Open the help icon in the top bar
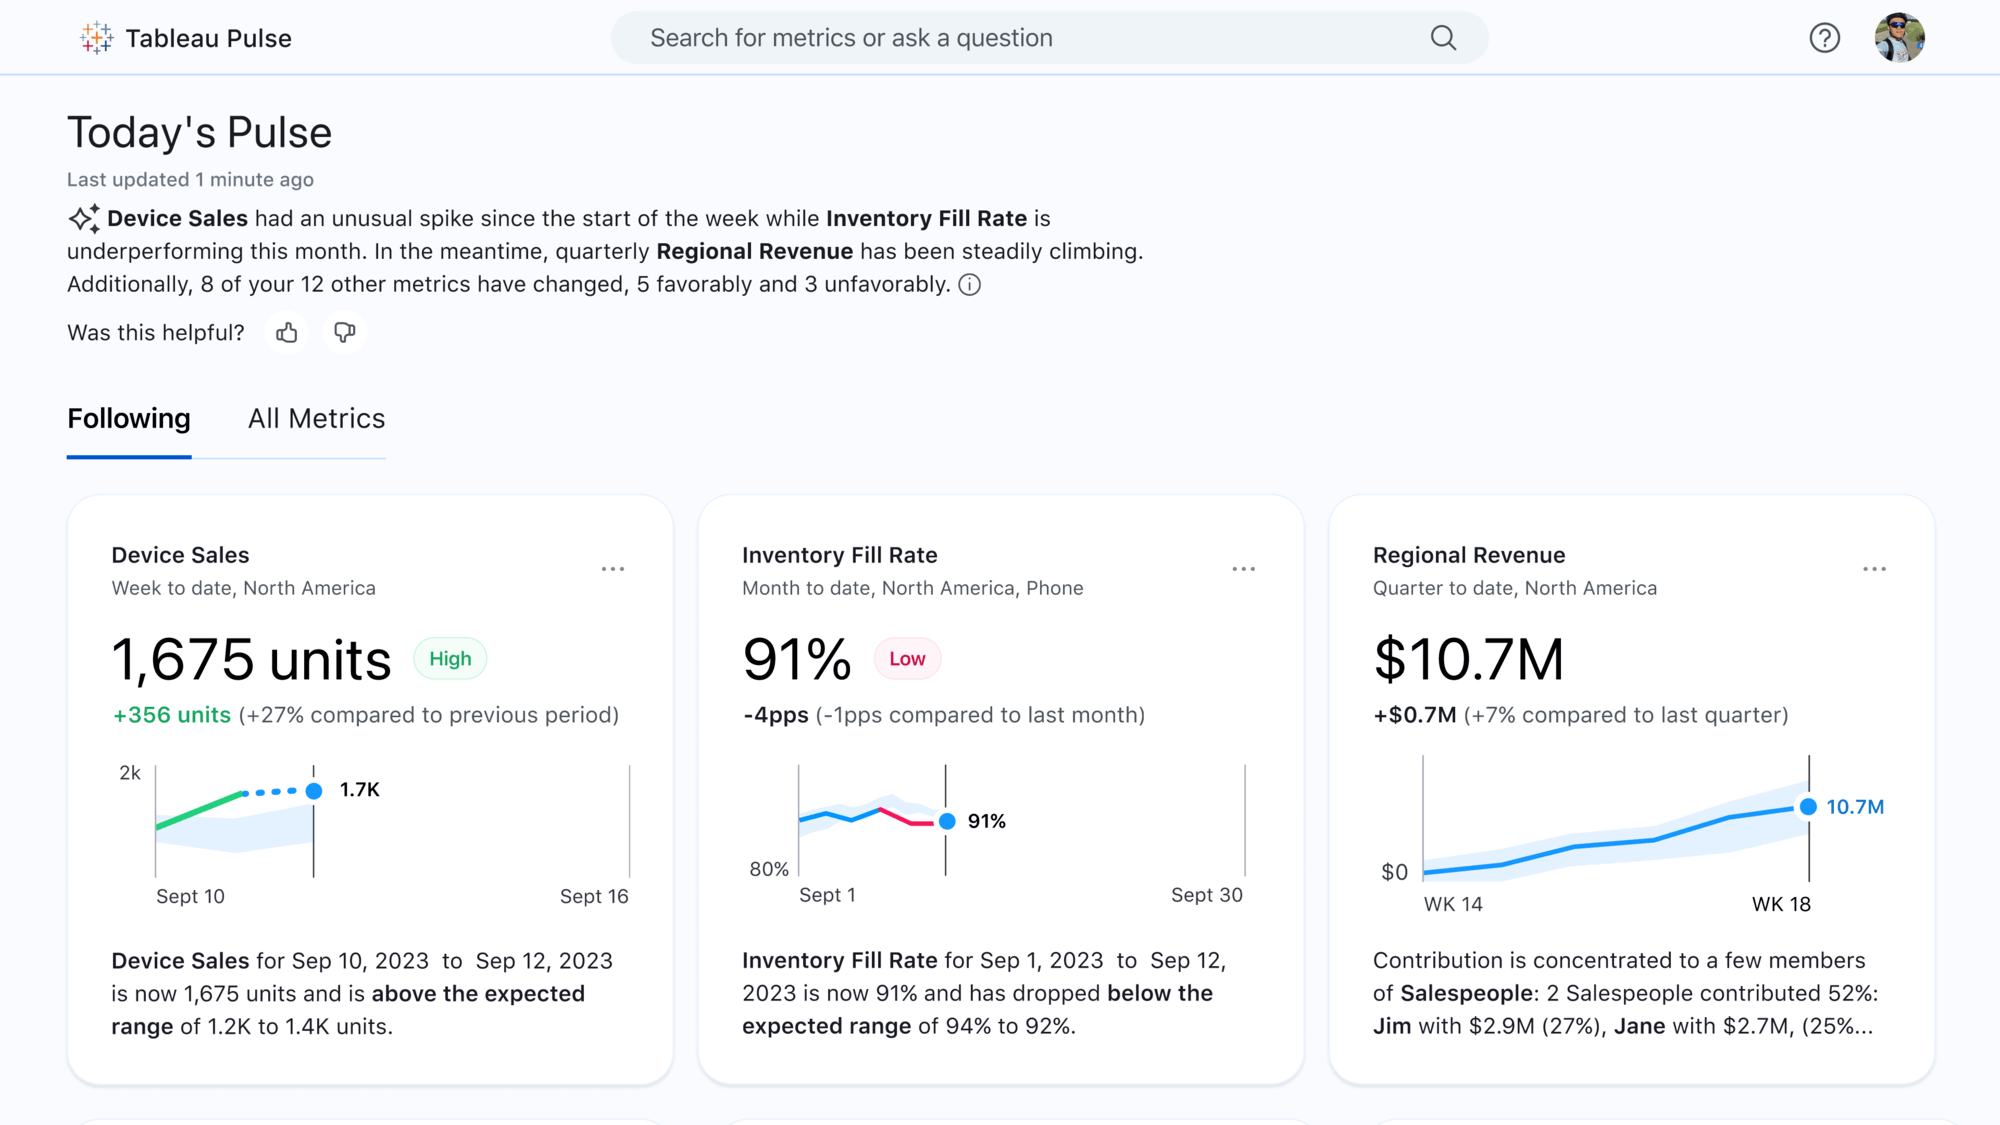The width and height of the screenshot is (2000, 1125). pos(1824,37)
